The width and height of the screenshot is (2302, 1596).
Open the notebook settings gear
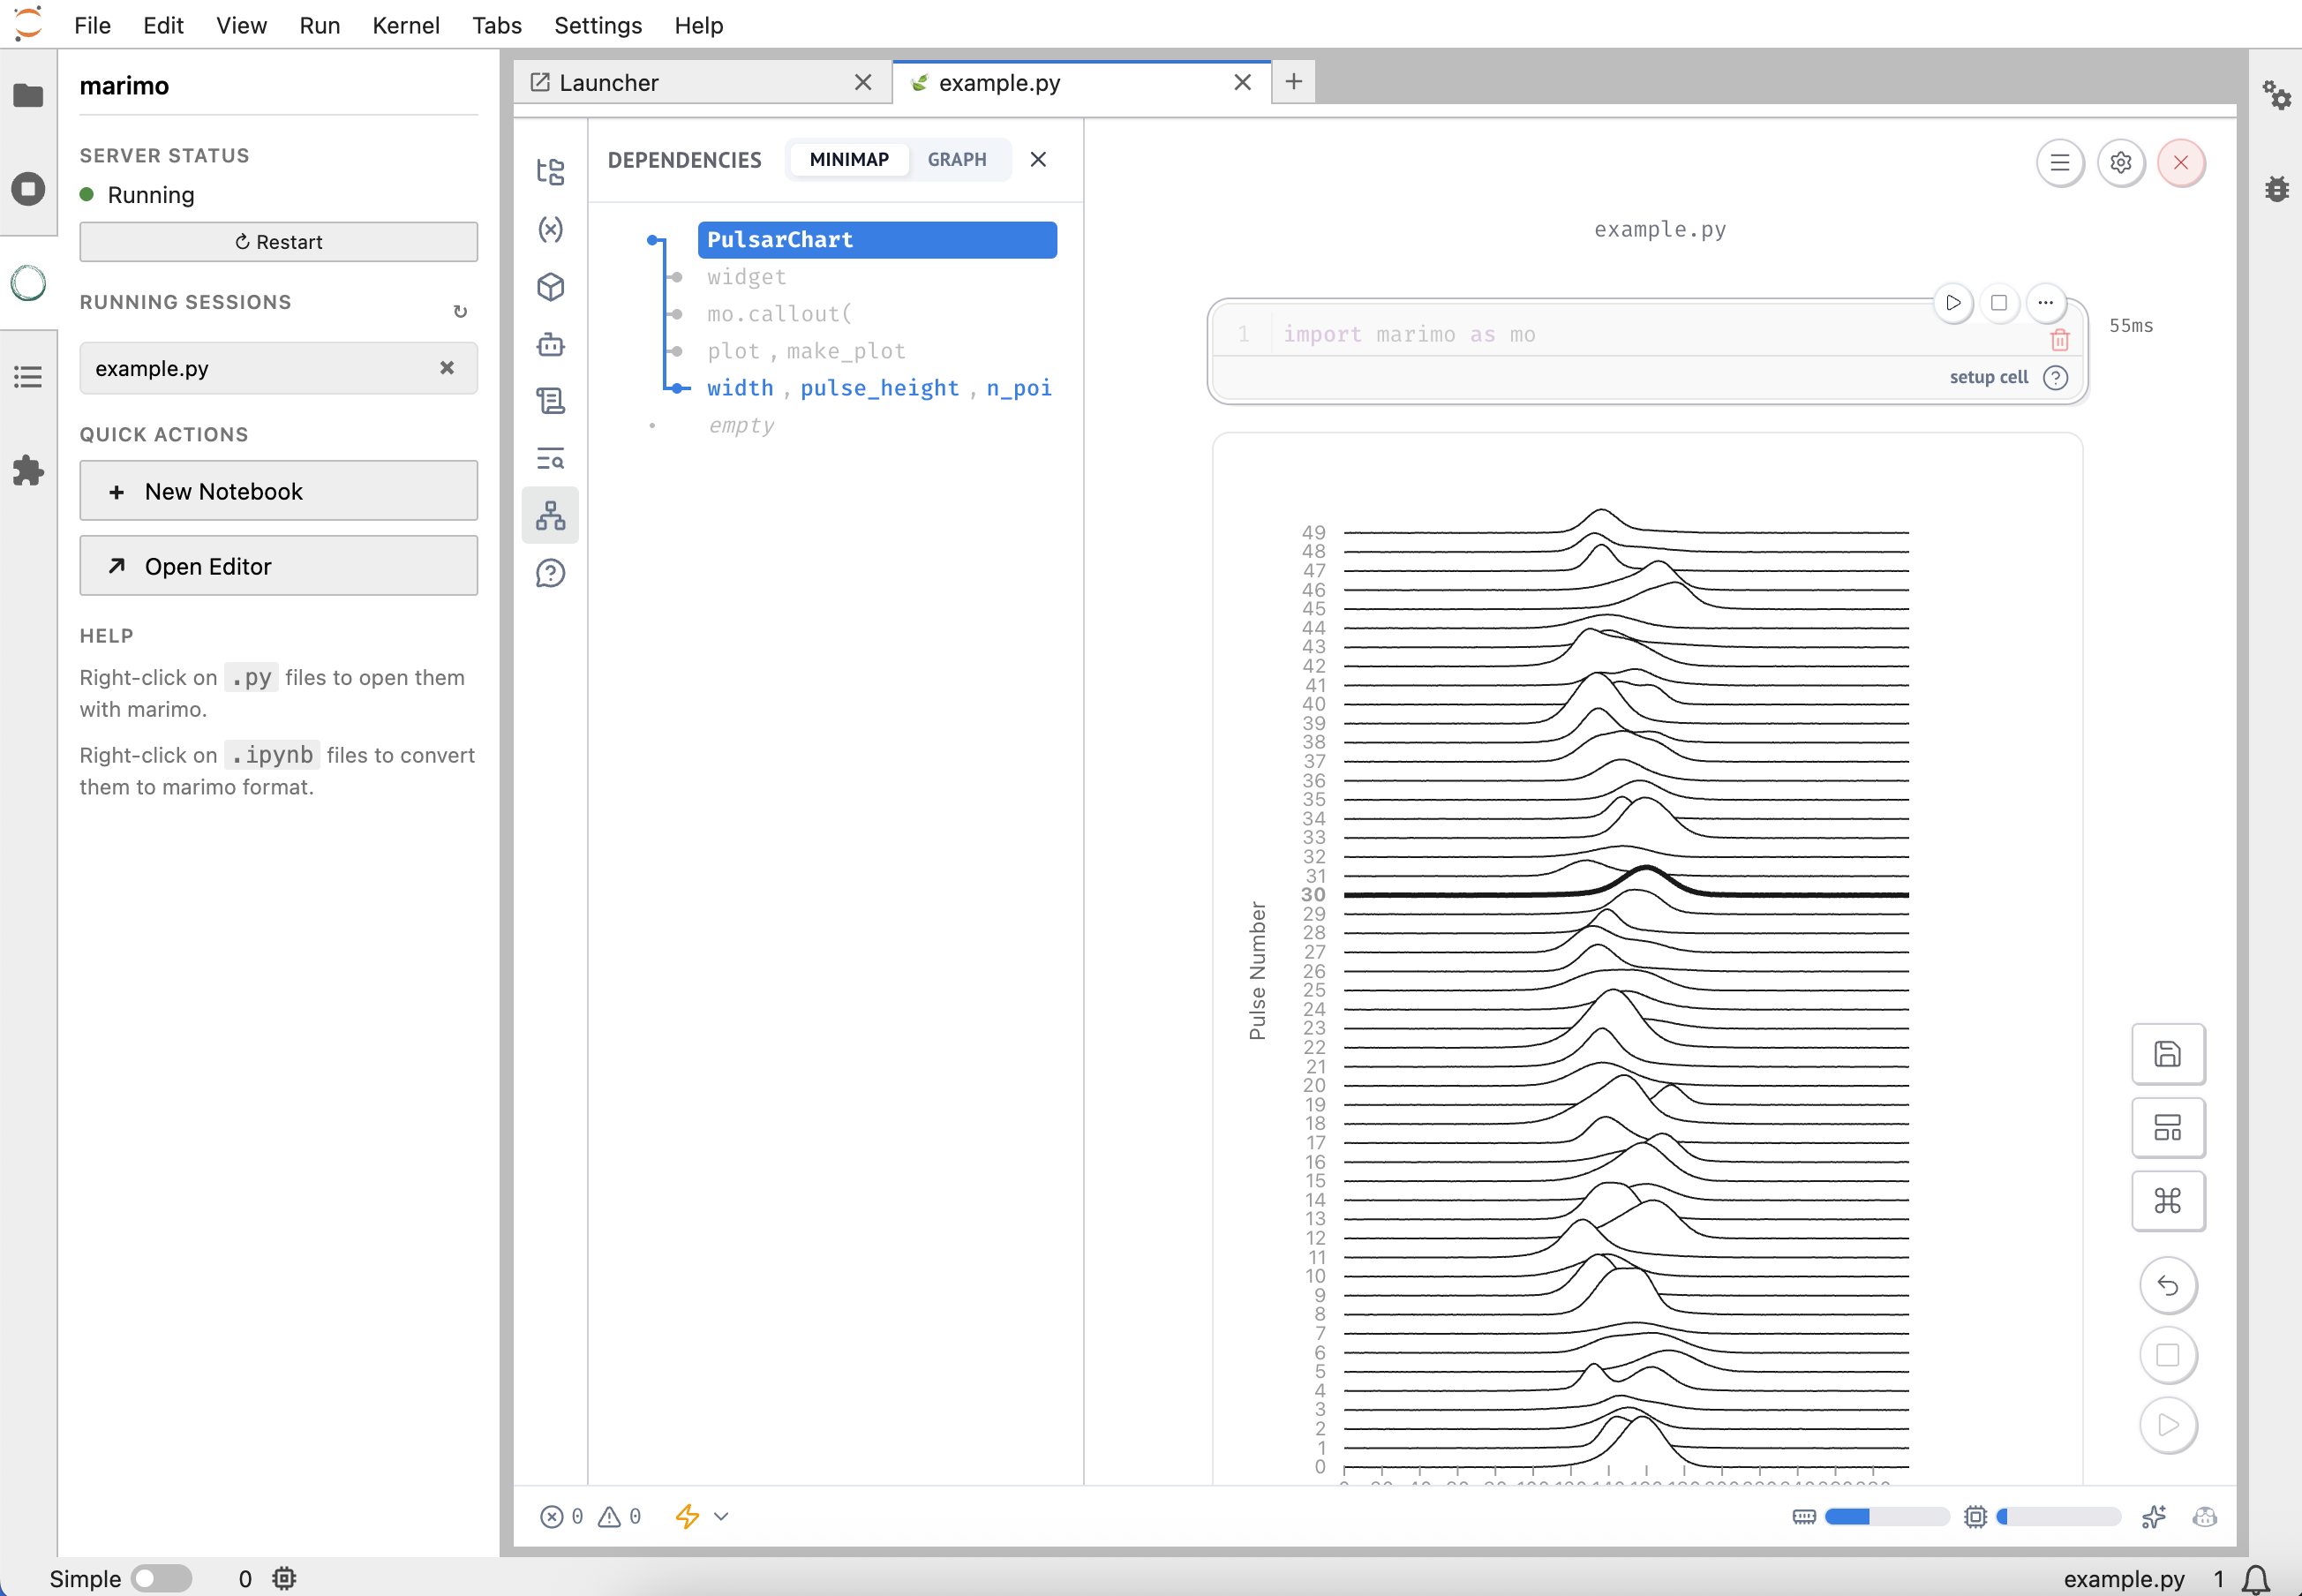pos(2121,162)
